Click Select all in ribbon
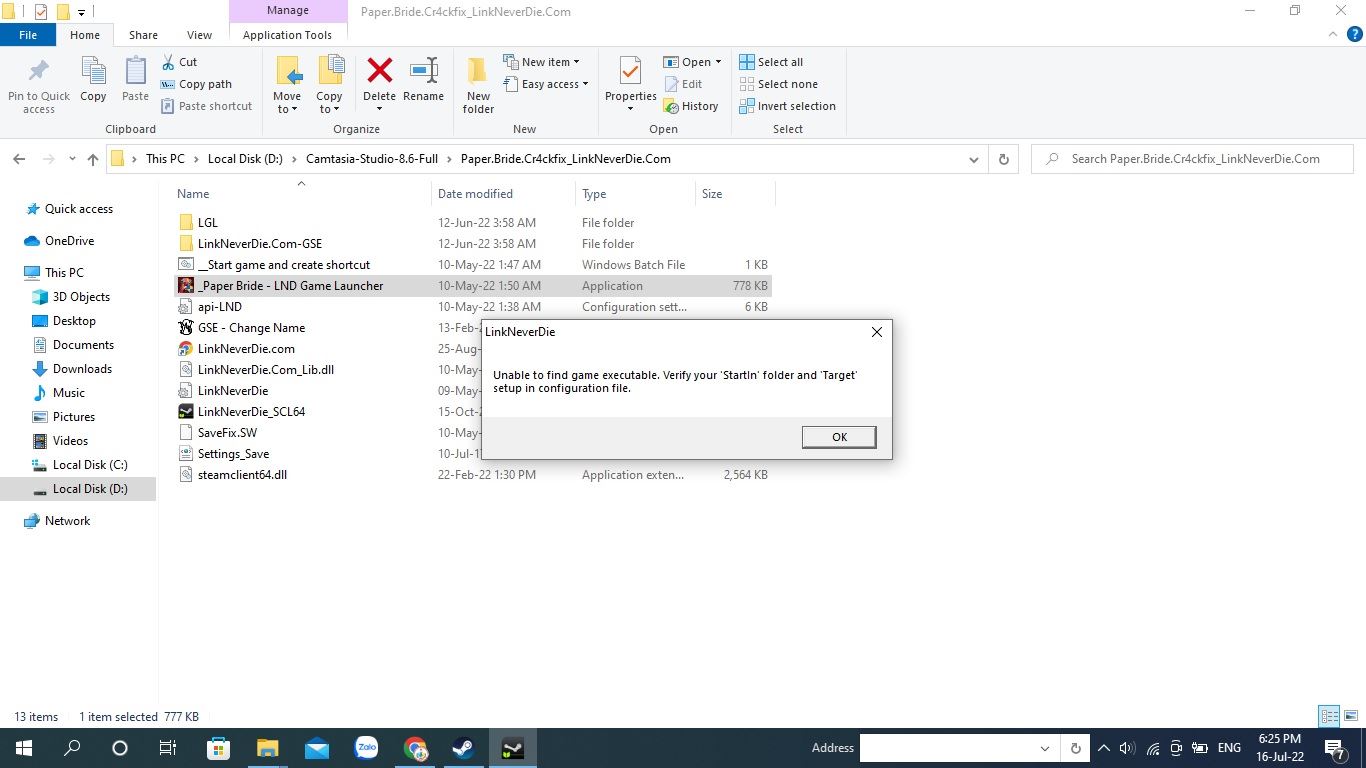The width and height of the screenshot is (1366, 768). tap(771, 62)
